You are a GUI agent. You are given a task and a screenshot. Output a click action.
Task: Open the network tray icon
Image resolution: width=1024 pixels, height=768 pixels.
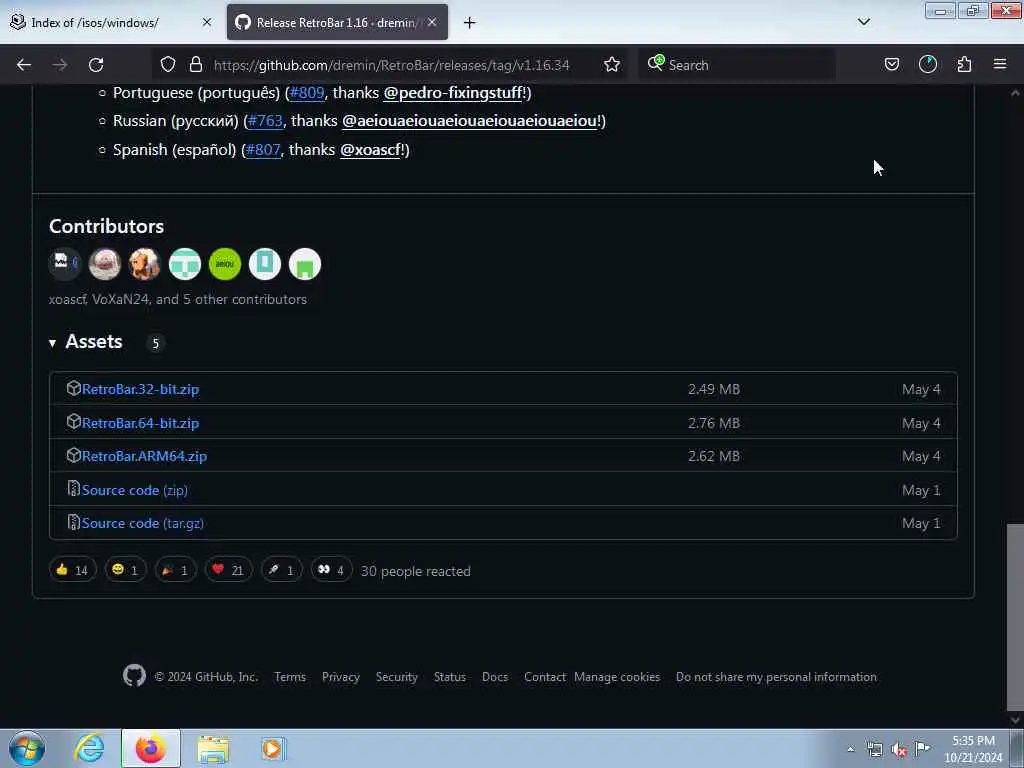click(875, 750)
